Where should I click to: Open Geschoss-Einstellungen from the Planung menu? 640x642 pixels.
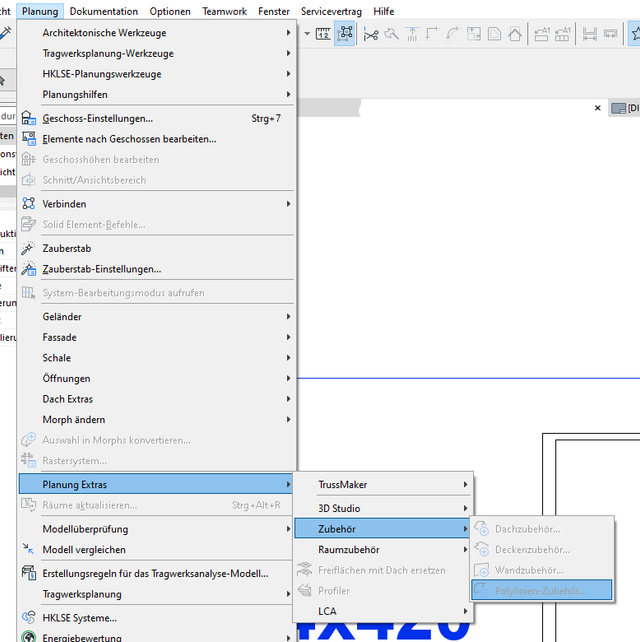click(x=156, y=118)
